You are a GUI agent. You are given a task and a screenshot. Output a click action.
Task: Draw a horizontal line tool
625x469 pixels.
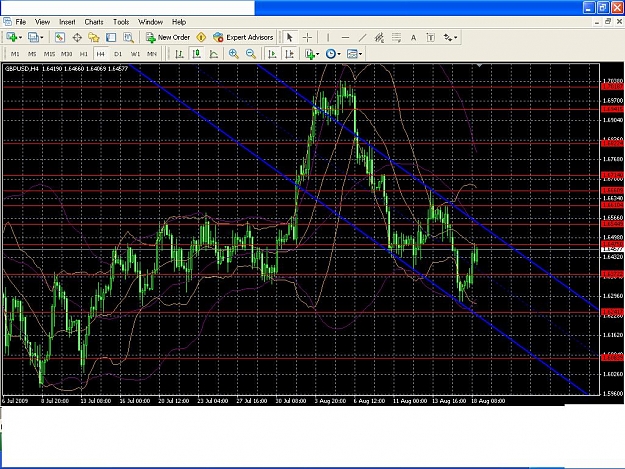346,37
